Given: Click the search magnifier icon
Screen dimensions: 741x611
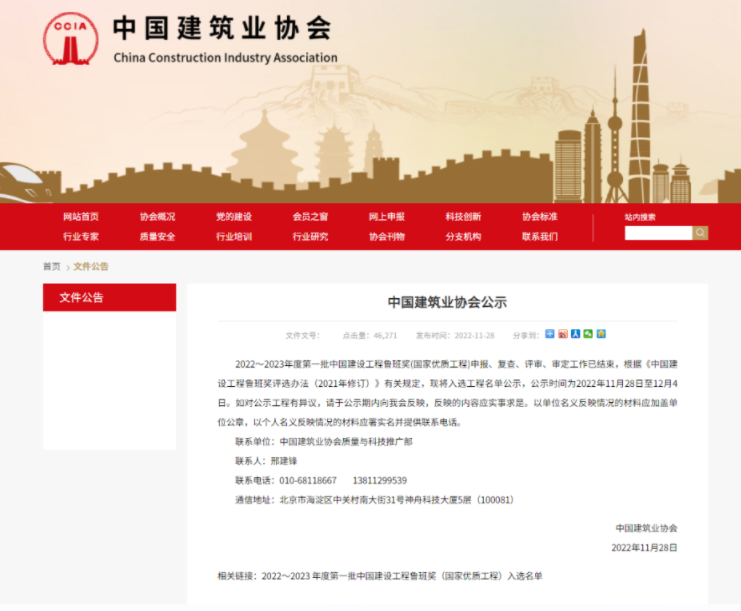Looking at the screenshot, I should point(700,233).
